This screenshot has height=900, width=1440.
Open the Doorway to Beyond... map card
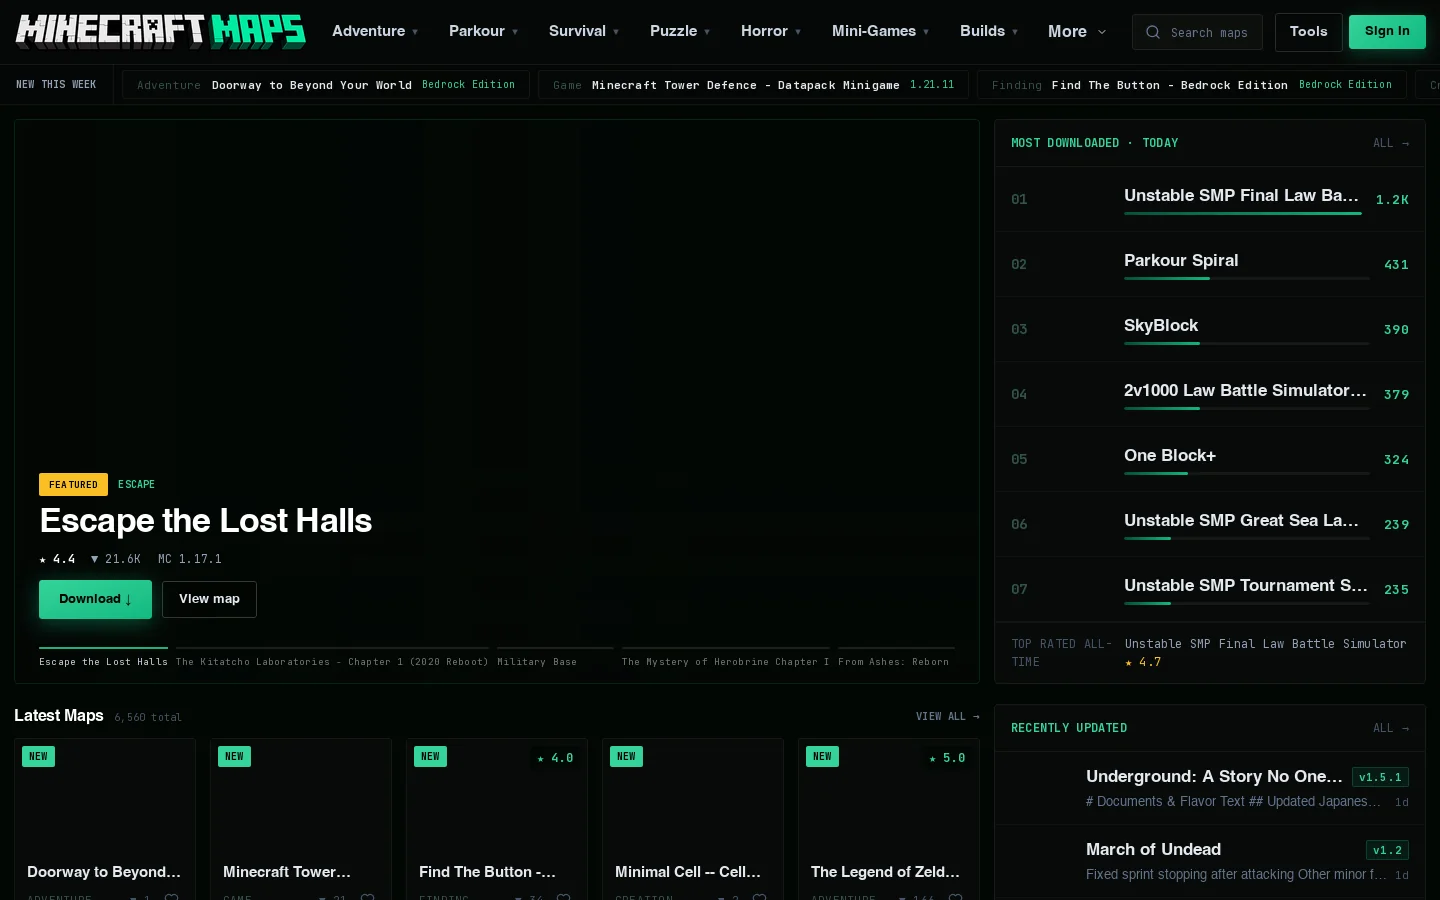(105, 819)
